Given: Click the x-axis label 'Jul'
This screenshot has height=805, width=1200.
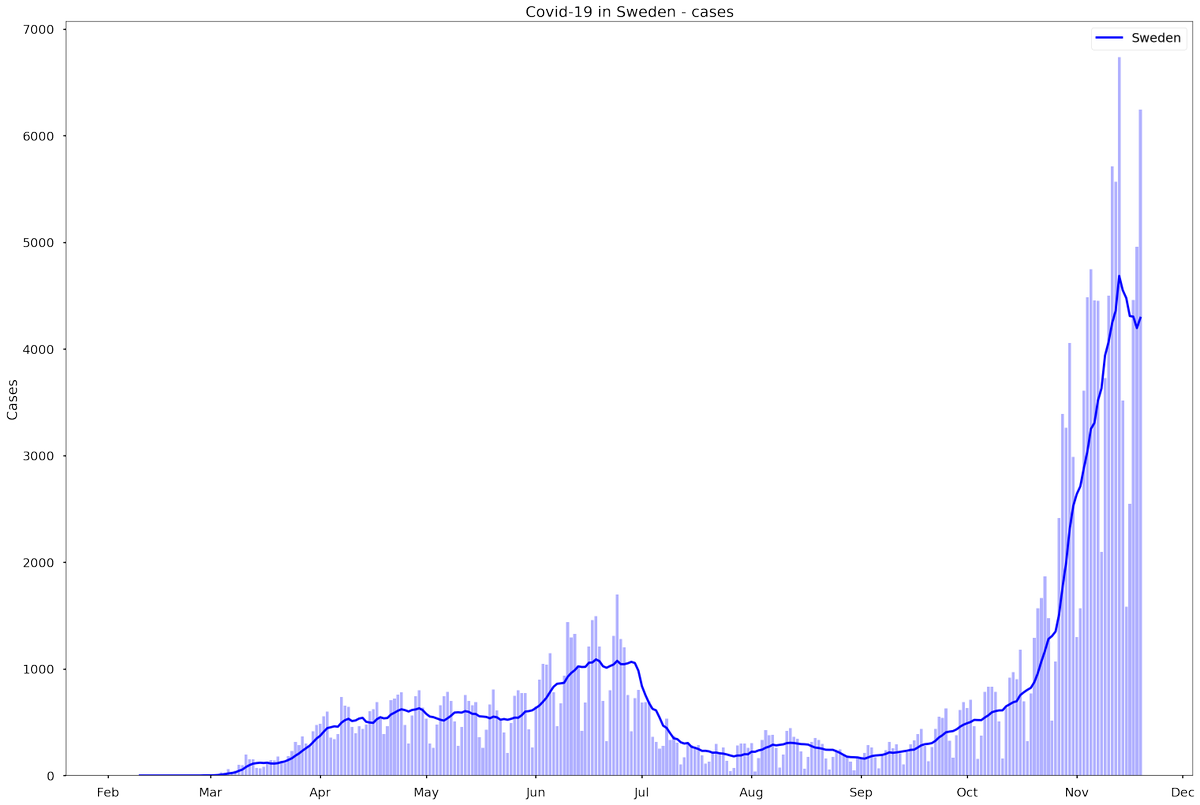Looking at the screenshot, I should [x=641, y=793].
